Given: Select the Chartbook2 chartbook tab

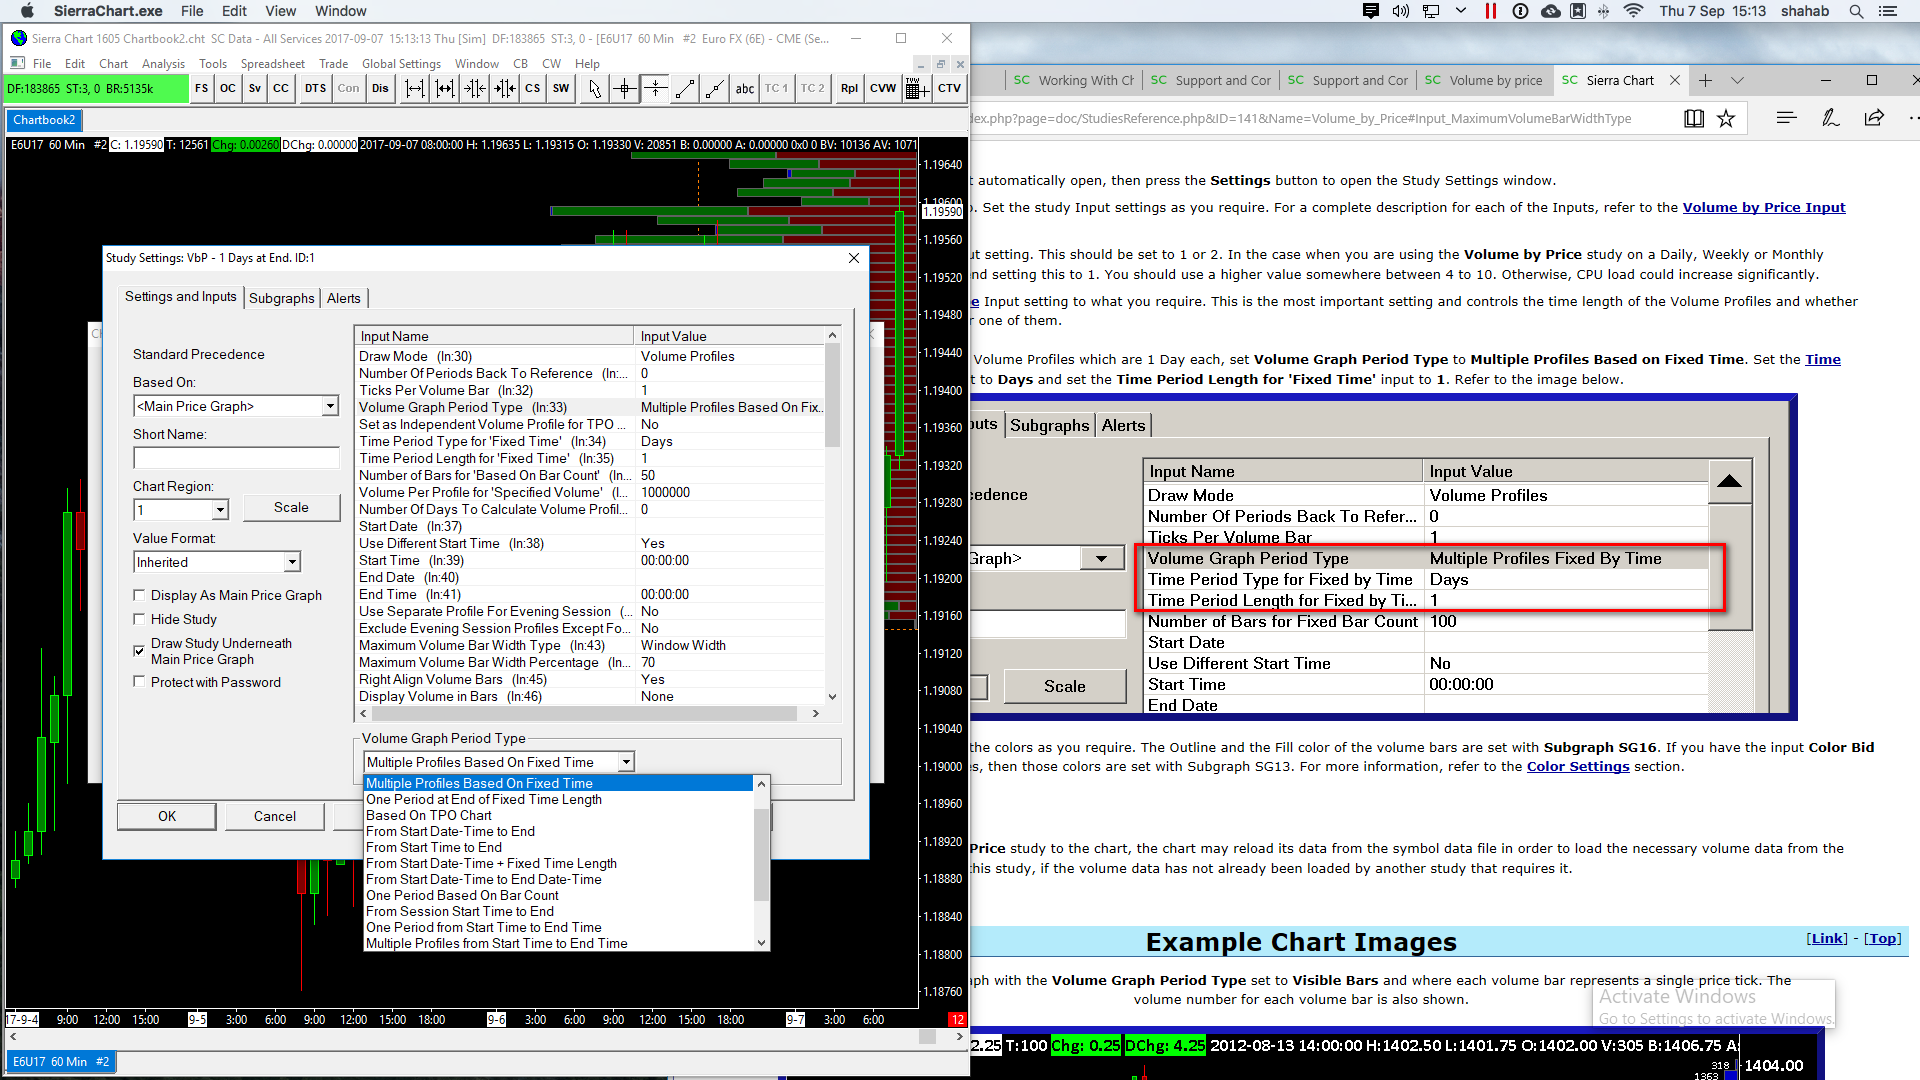Looking at the screenshot, I should (44, 120).
